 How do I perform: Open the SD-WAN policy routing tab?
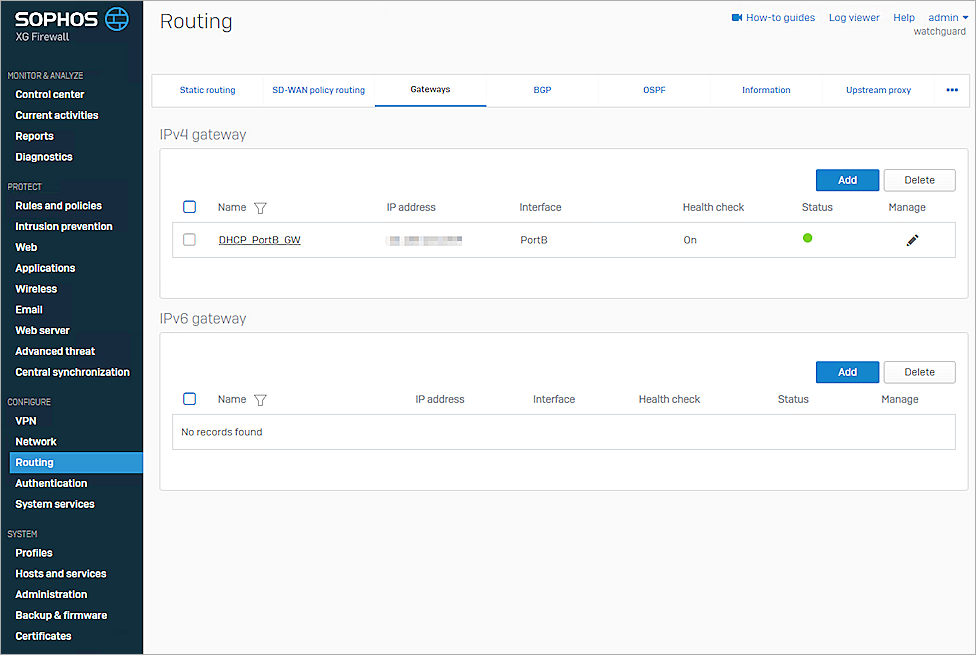pyautogui.click(x=318, y=89)
